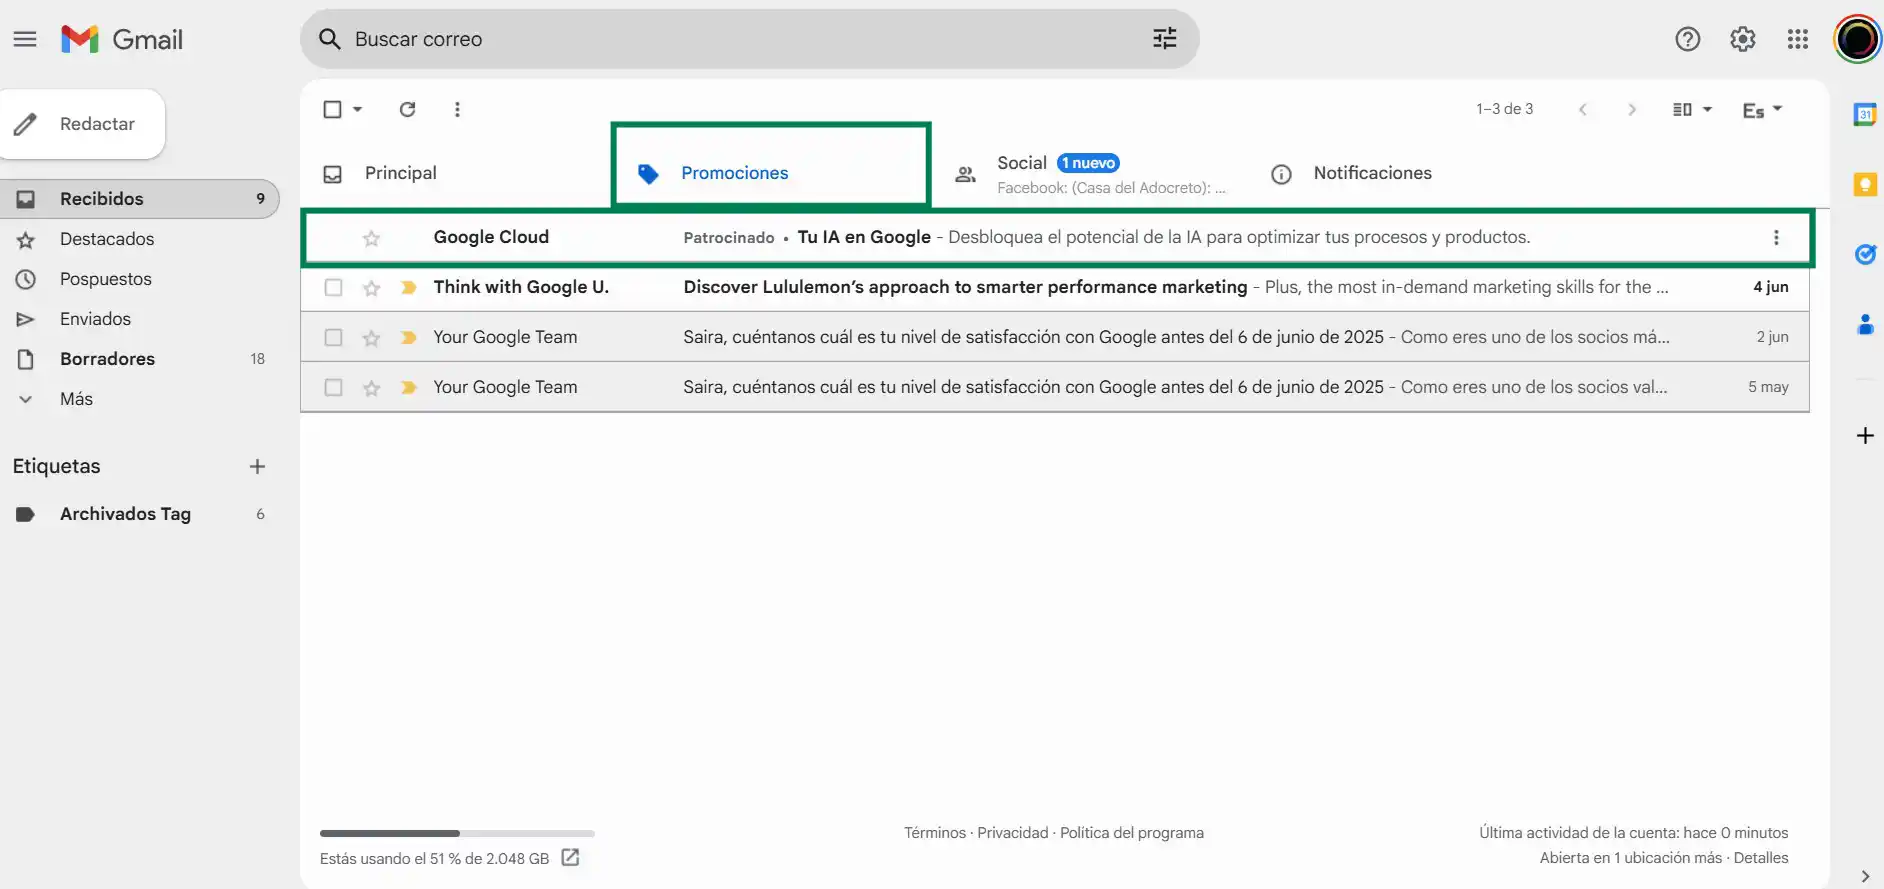Select the 5 may Google Team checkbox
Image resolution: width=1884 pixels, height=889 pixels.
(333, 387)
